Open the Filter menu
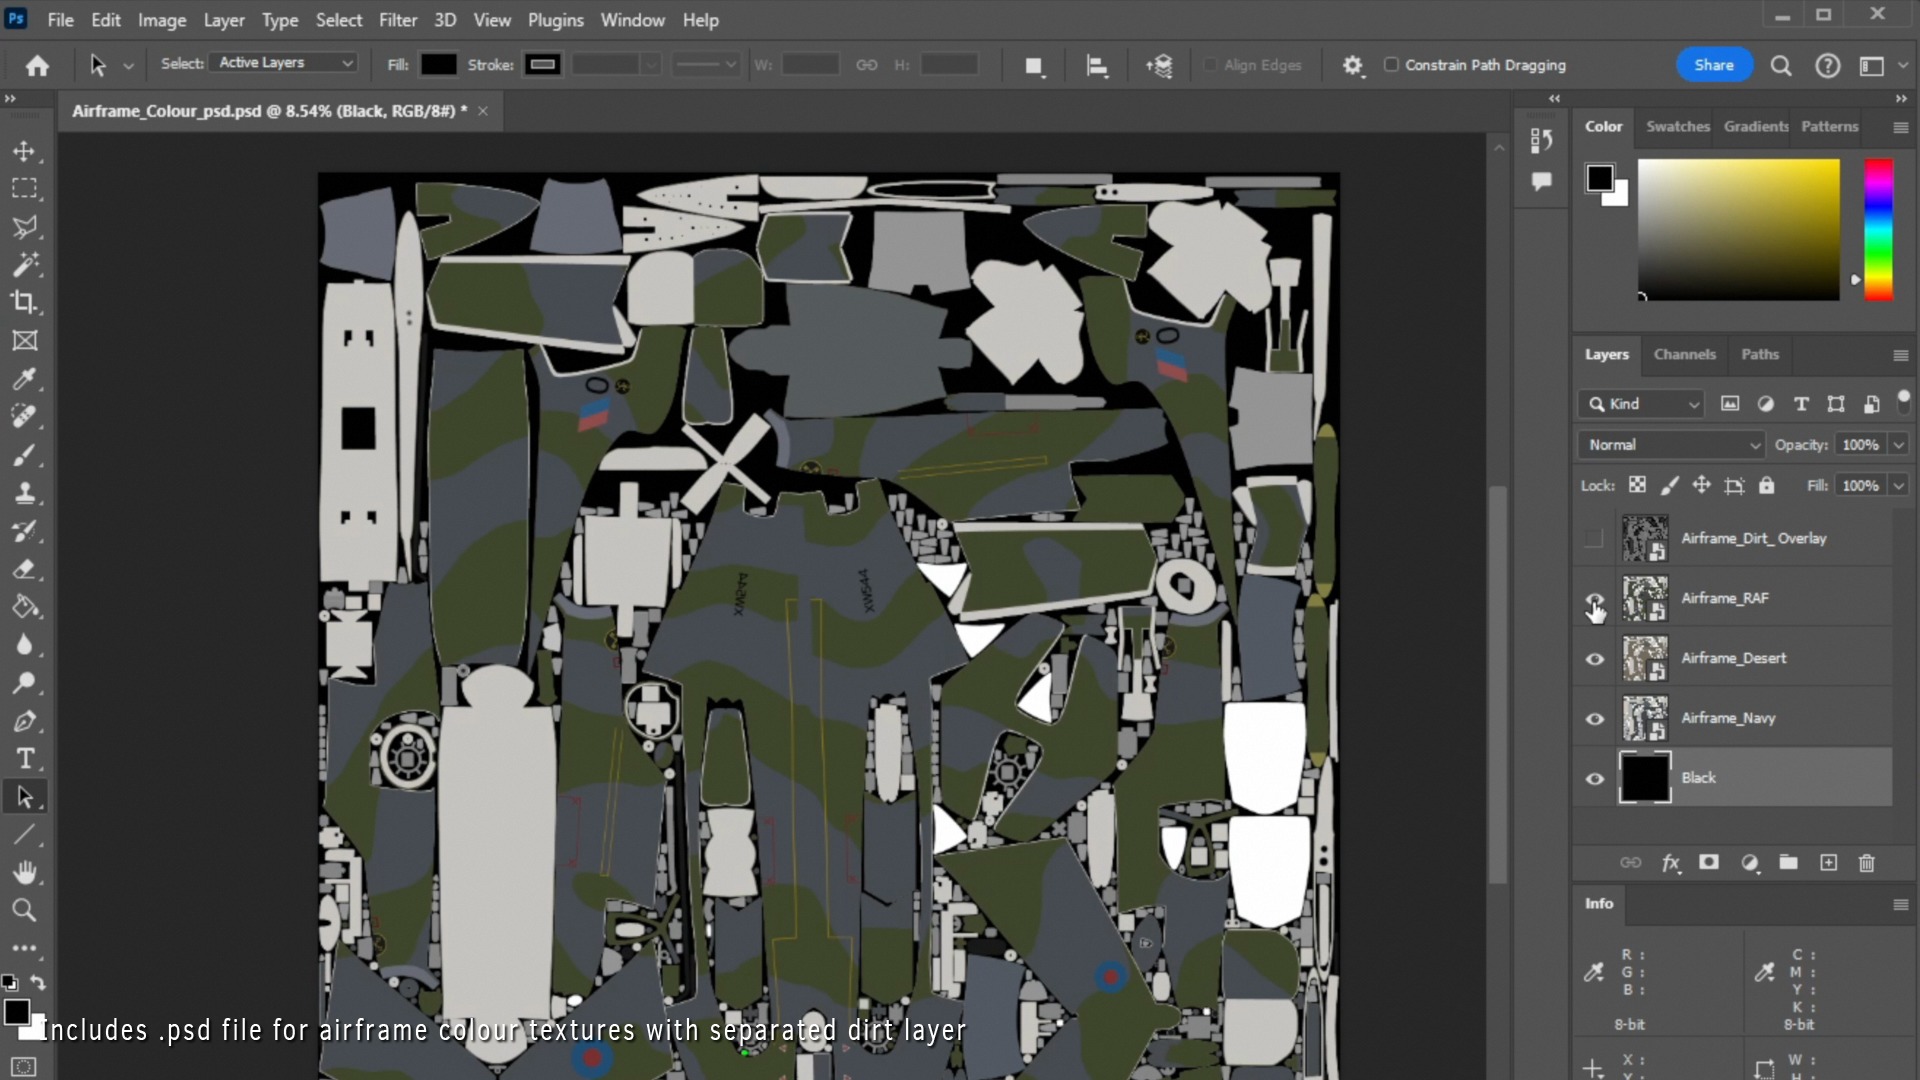The height and width of the screenshot is (1080, 1920). point(397,20)
